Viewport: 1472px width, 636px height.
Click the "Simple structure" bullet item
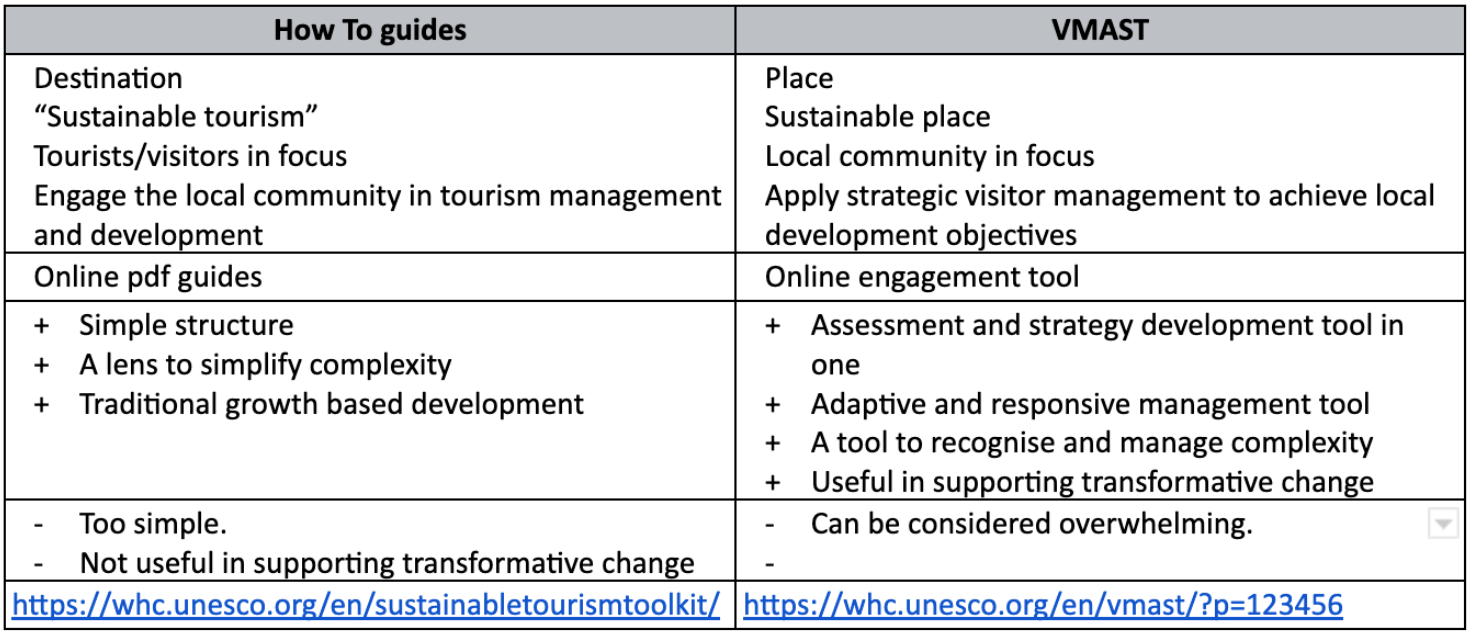tap(187, 325)
